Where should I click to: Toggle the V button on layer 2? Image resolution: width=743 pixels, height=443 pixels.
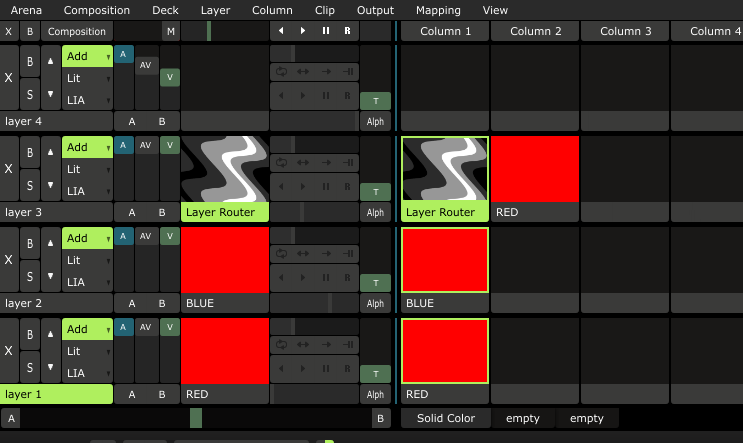coord(170,236)
